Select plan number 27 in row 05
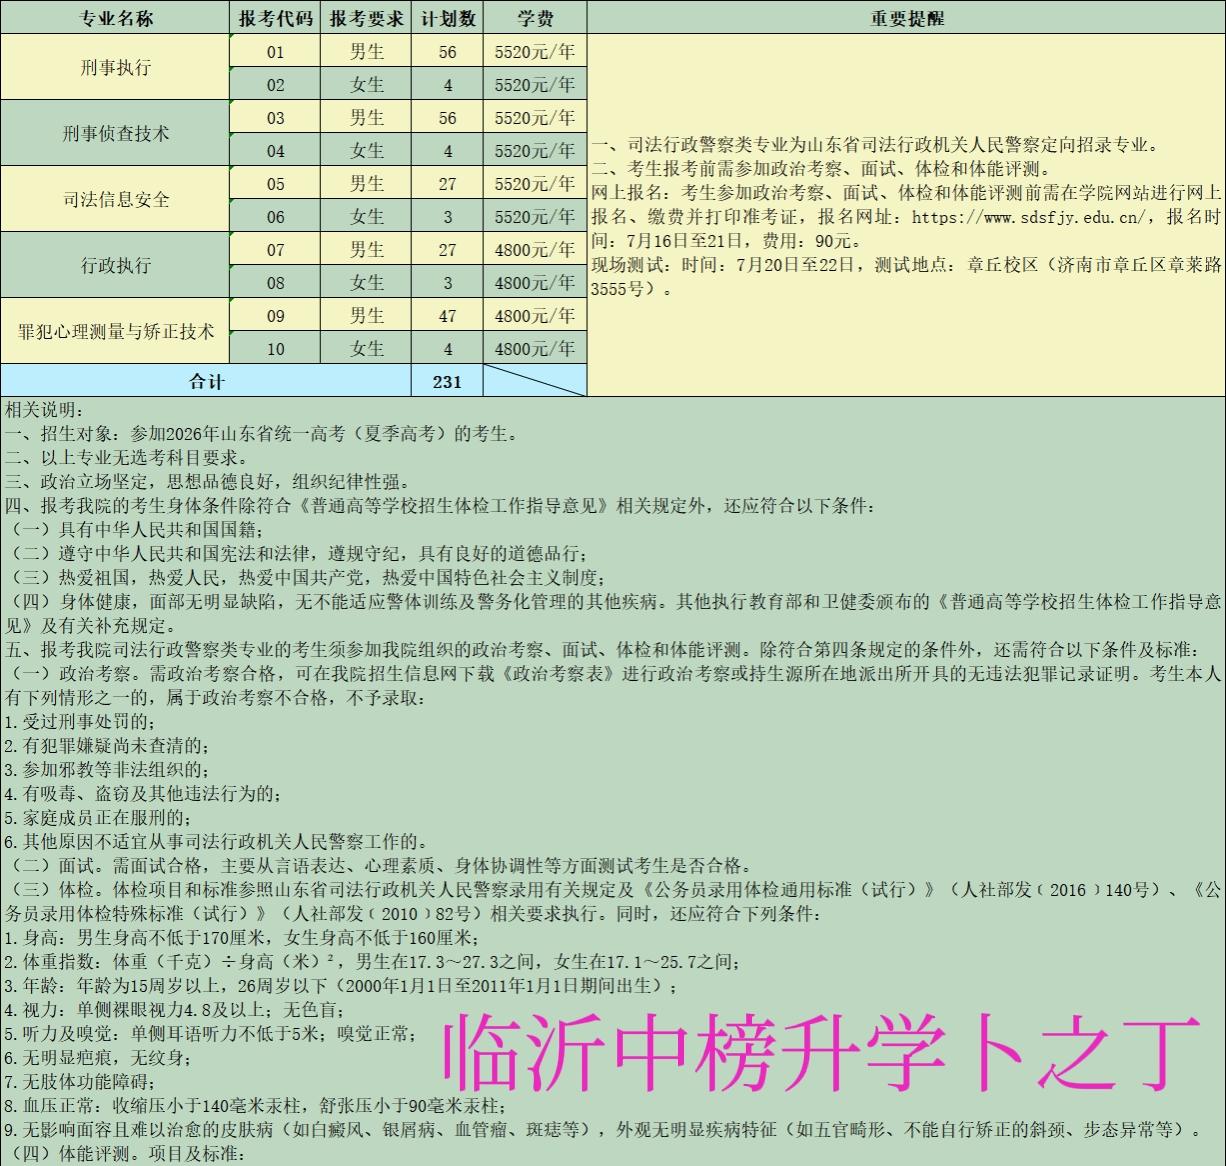 click(x=447, y=184)
